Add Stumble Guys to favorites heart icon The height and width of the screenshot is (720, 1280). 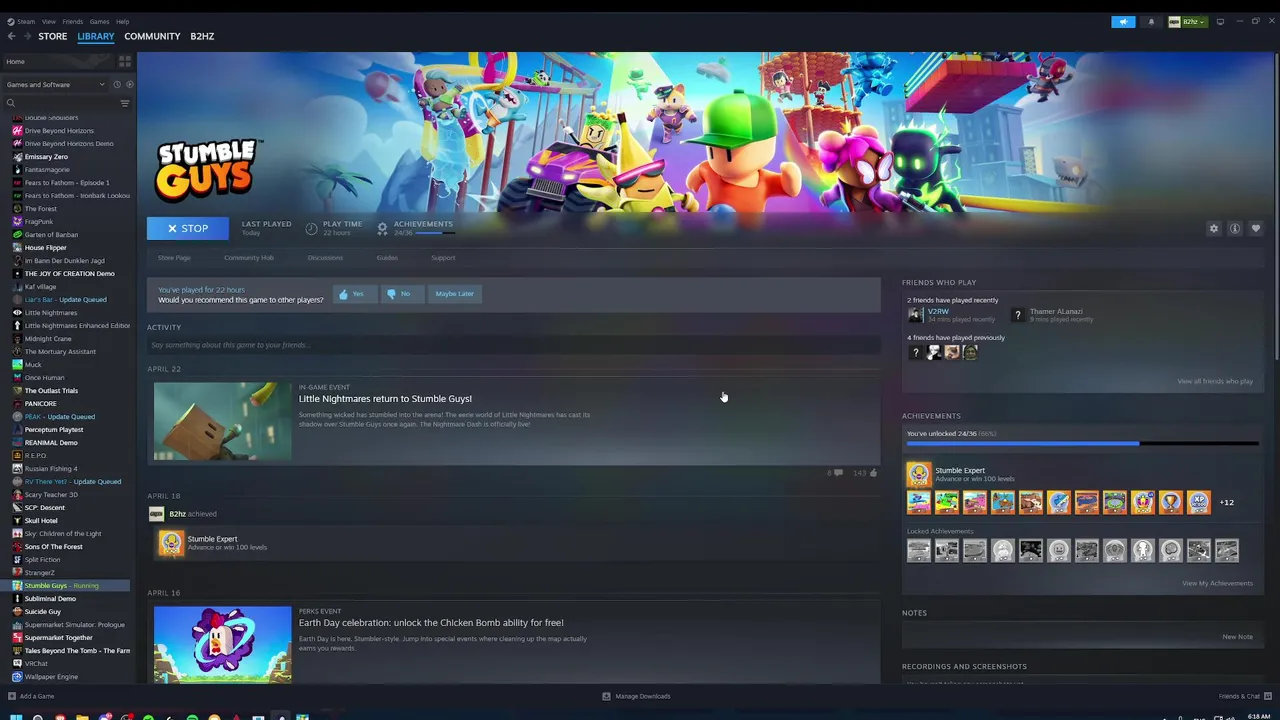[x=1256, y=228]
